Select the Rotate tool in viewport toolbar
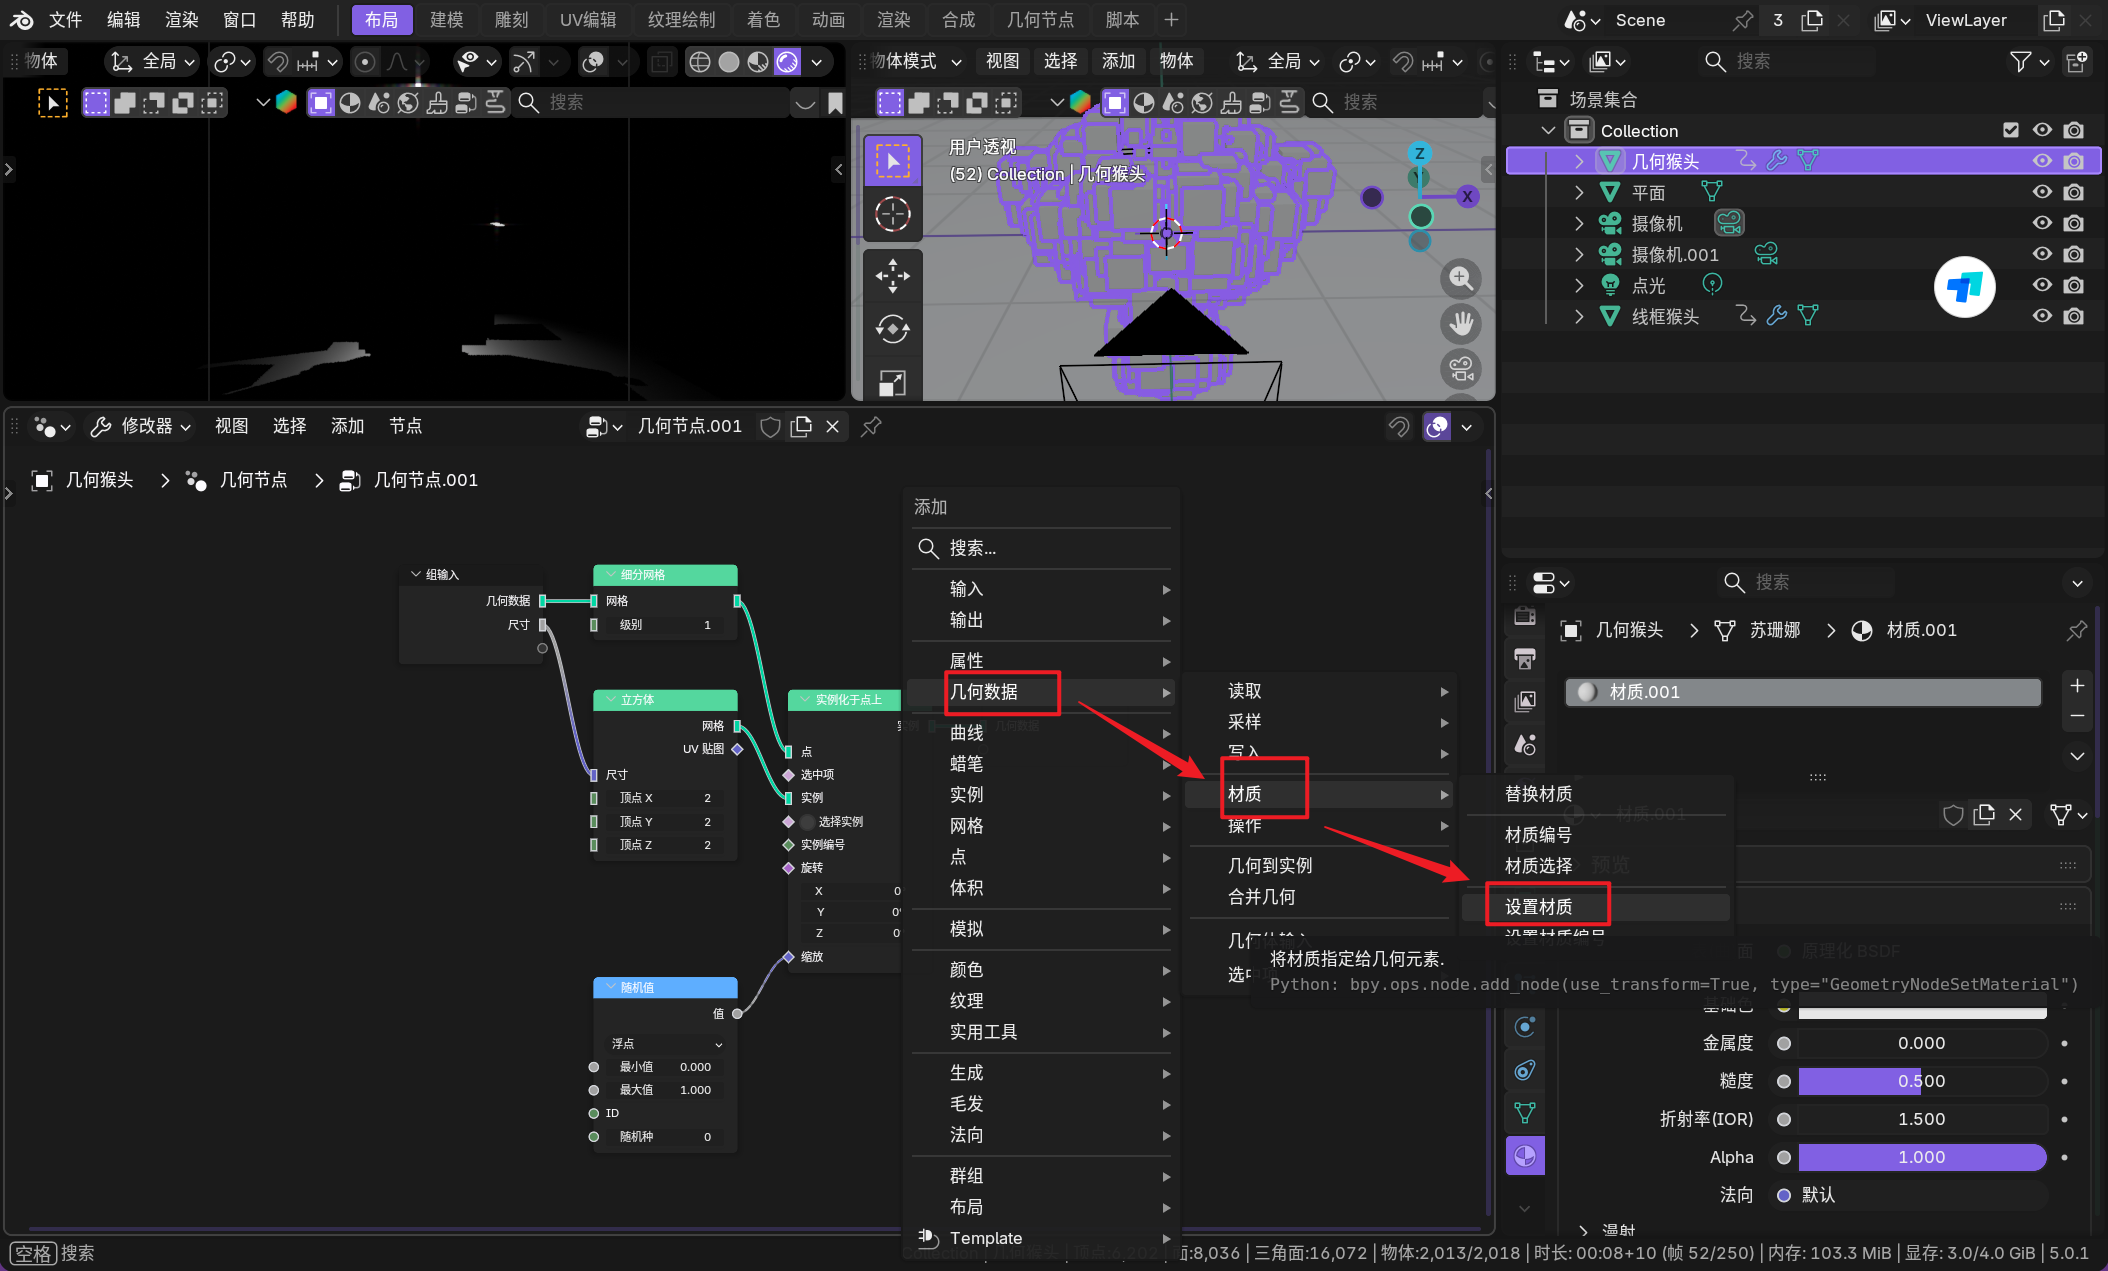 [892, 329]
